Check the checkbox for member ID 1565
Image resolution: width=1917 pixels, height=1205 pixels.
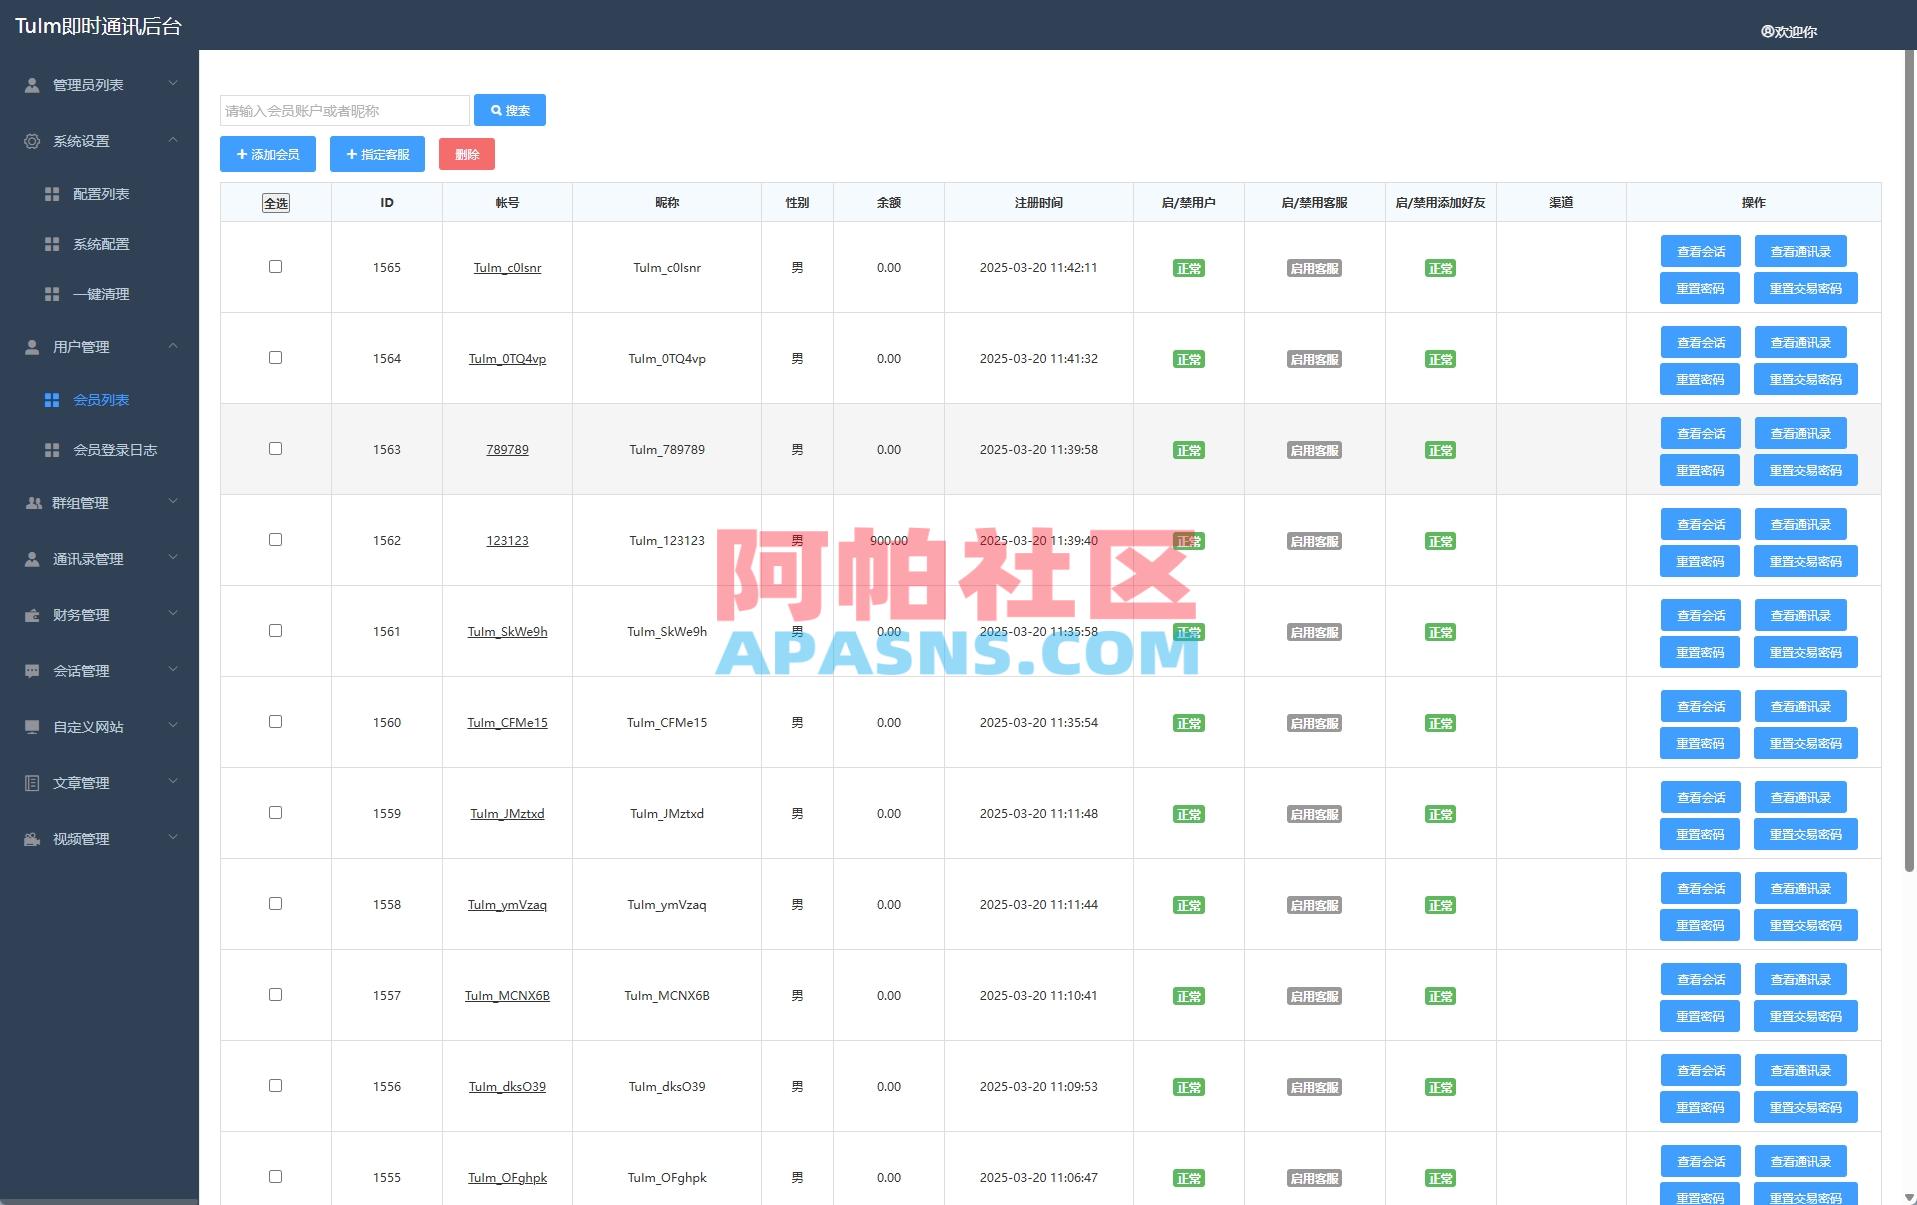[x=276, y=267]
